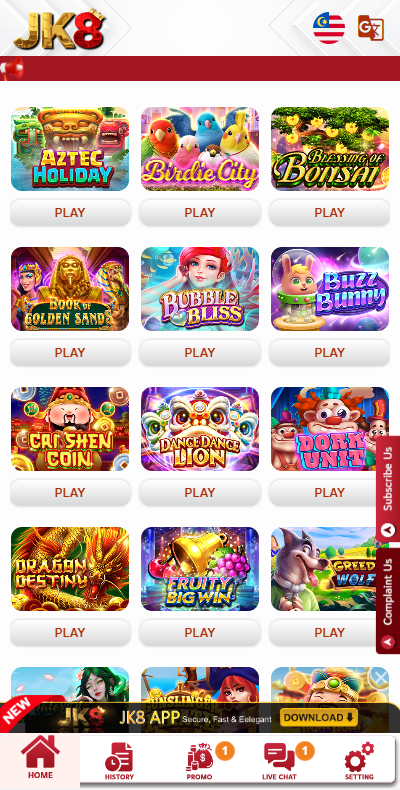Tap the JK8 logo
The image size is (400, 790).
pyautogui.click(x=60, y=30)
